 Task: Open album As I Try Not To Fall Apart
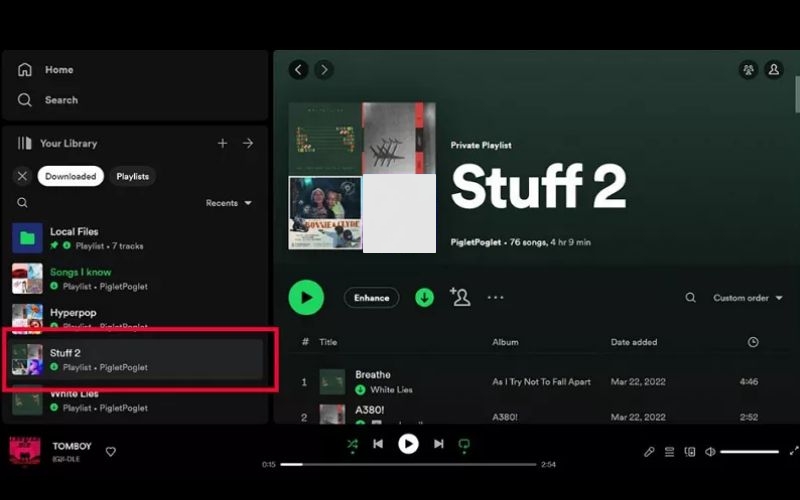(x=541, y=382)
